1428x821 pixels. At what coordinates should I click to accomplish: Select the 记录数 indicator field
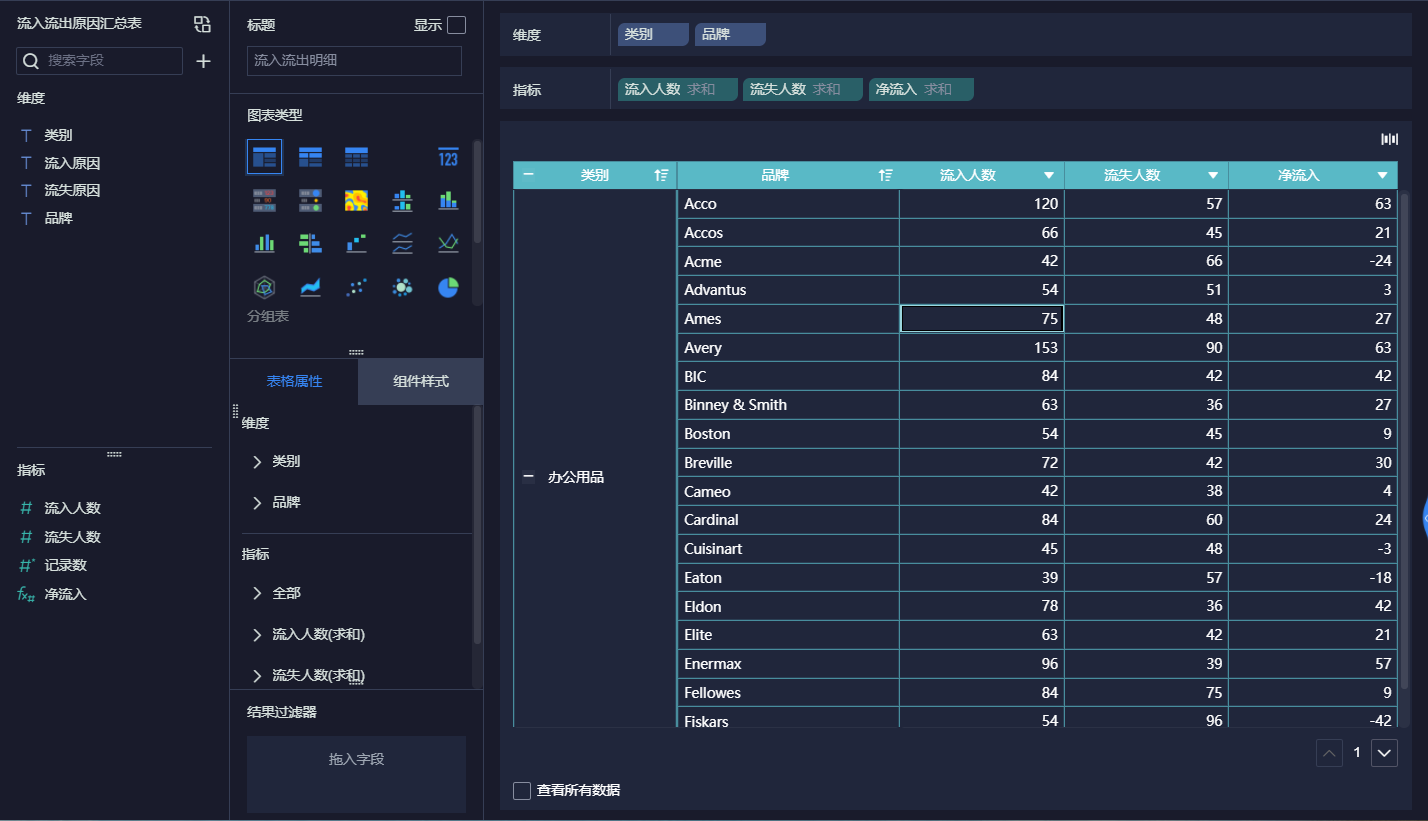coord(65,565)
